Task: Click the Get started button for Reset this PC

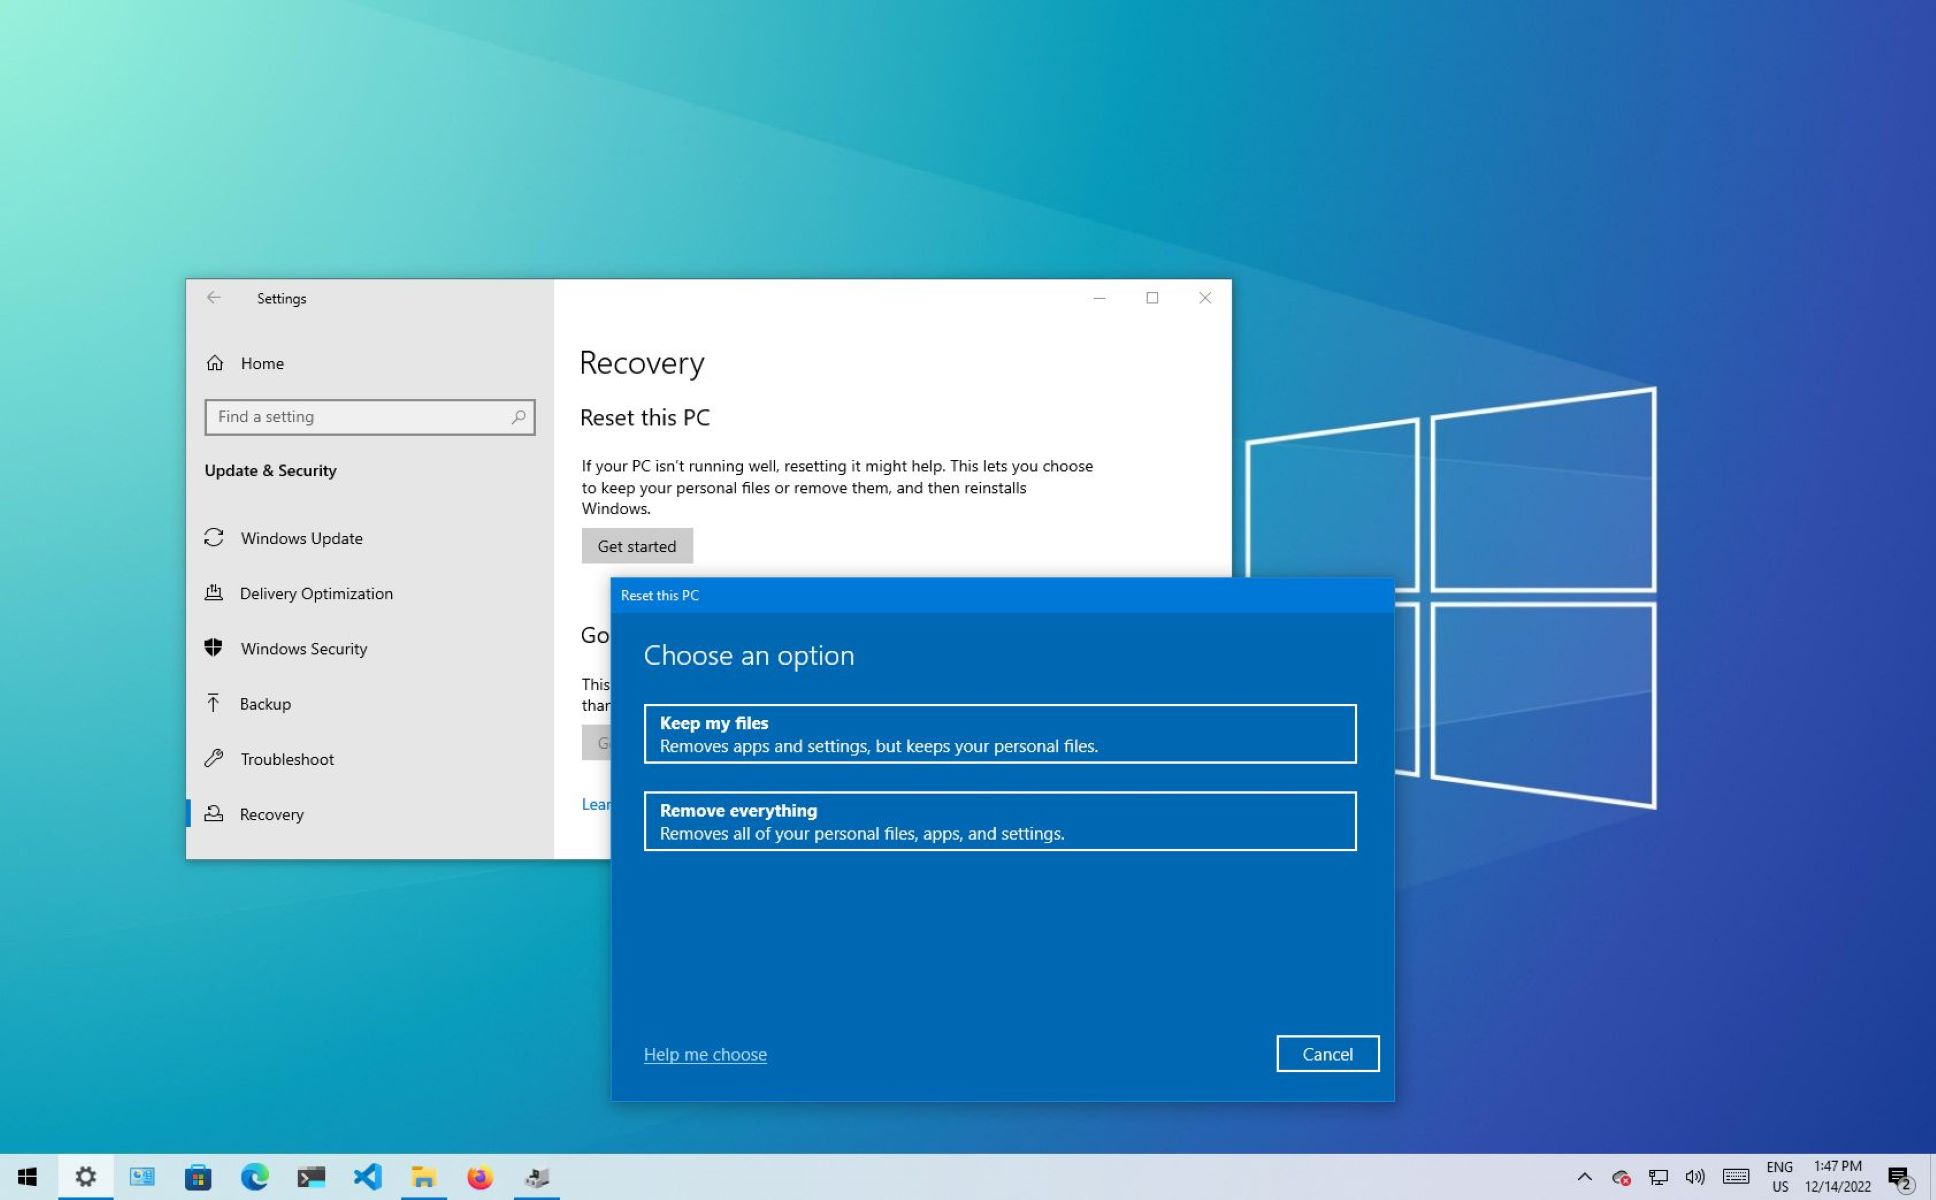Action: [x=636, y=545]
